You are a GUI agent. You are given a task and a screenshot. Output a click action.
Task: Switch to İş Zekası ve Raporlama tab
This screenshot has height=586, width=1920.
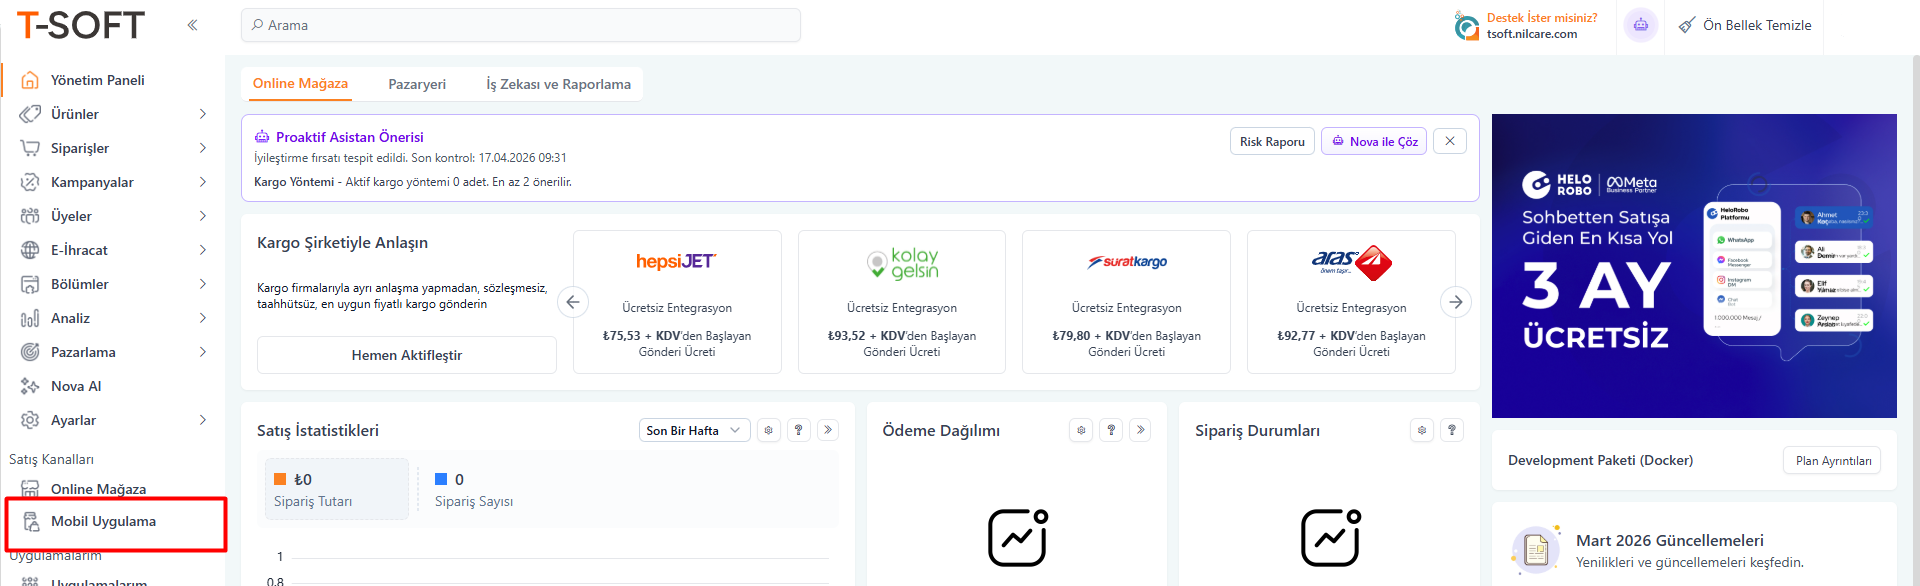558,84
